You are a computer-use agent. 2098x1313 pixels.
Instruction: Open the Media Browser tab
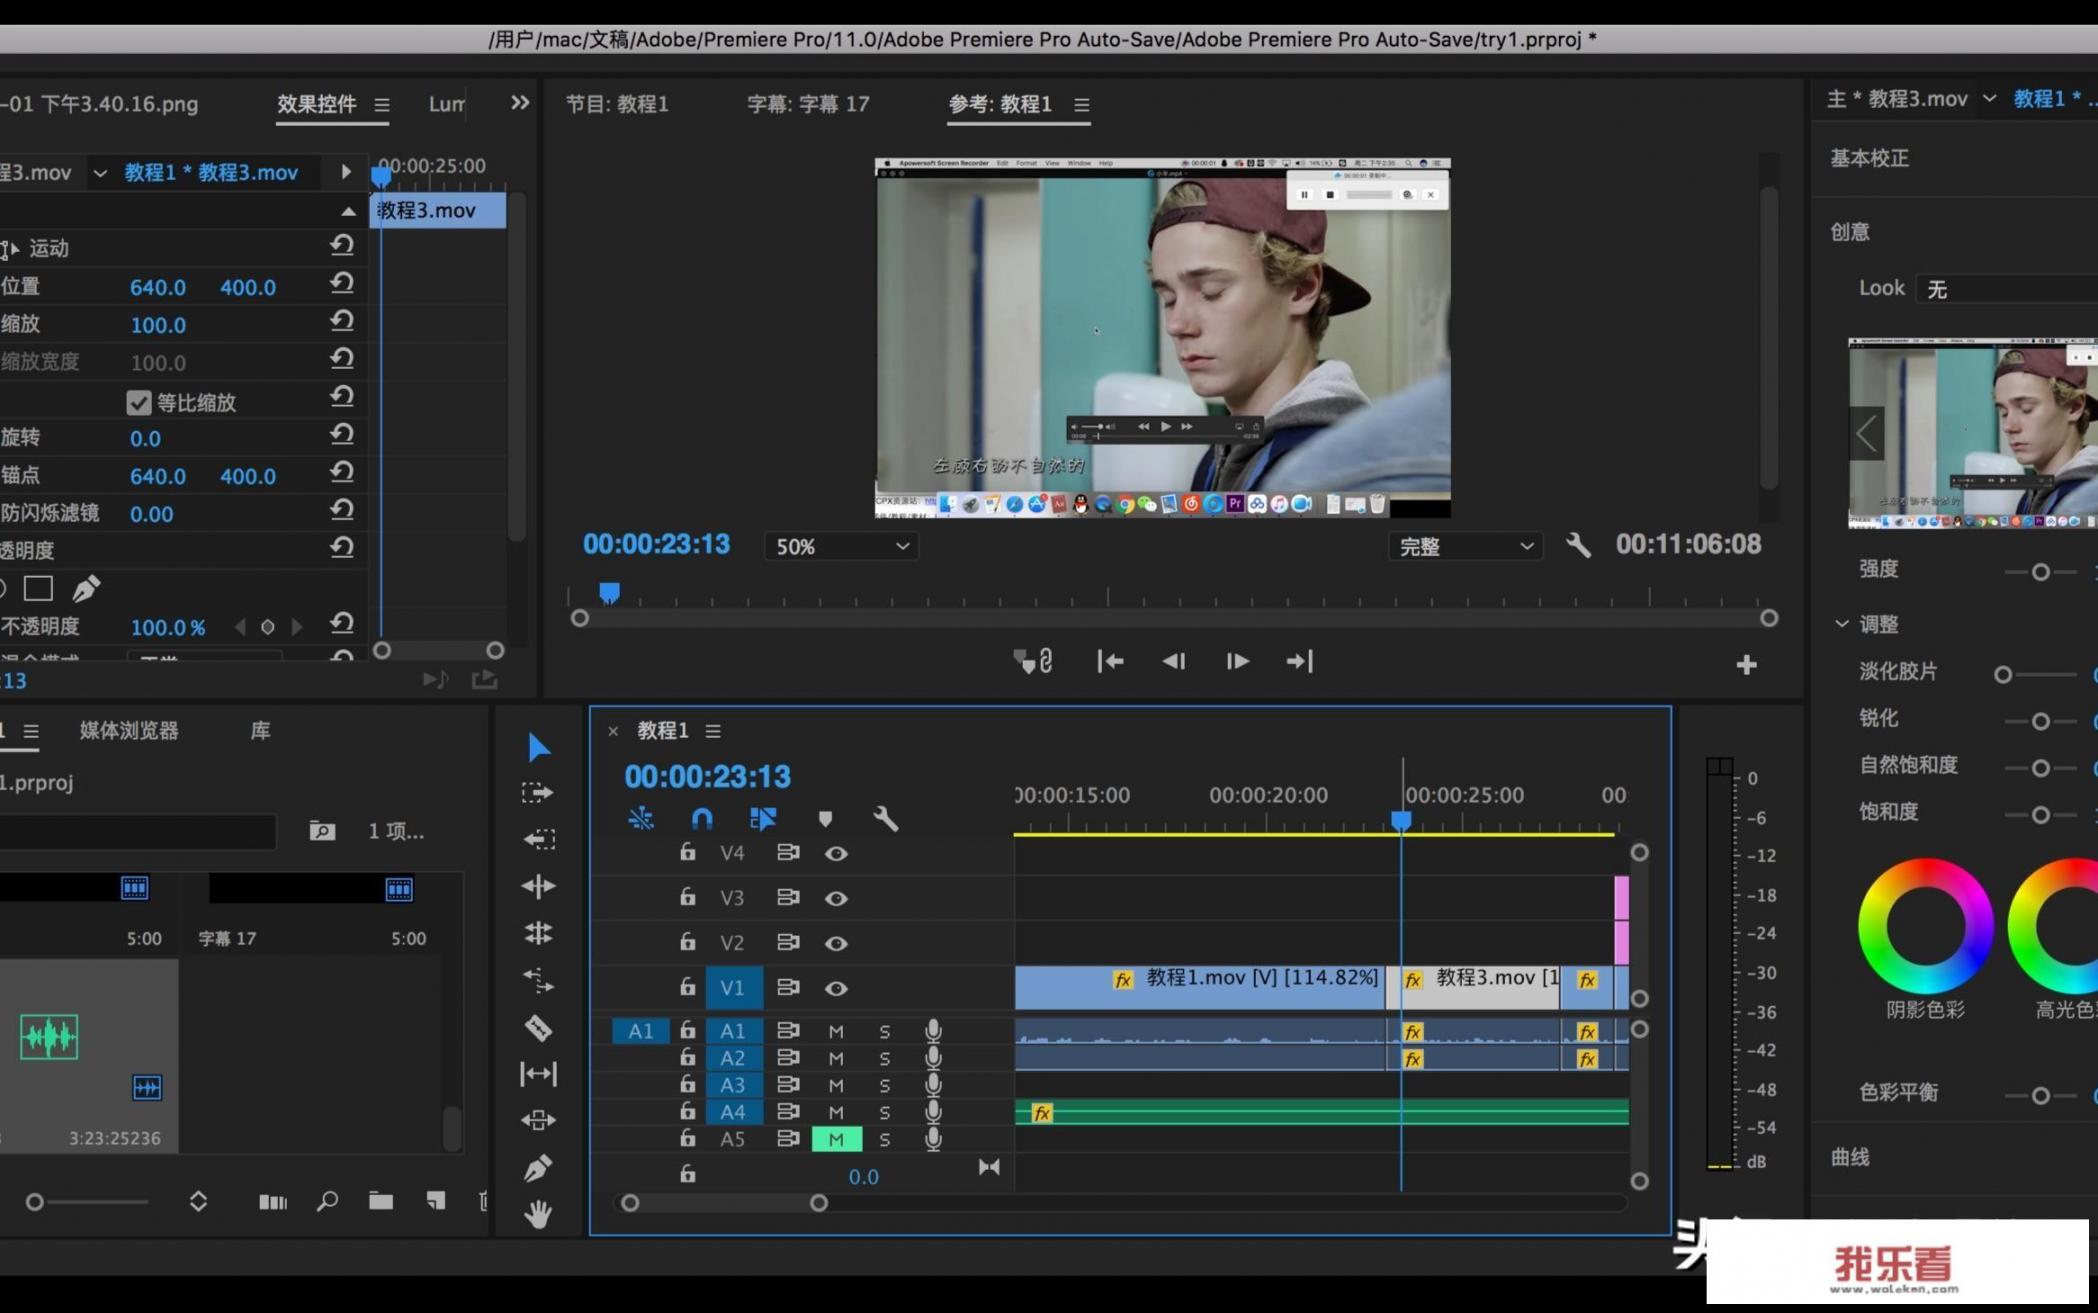click(x=129, y=731)
